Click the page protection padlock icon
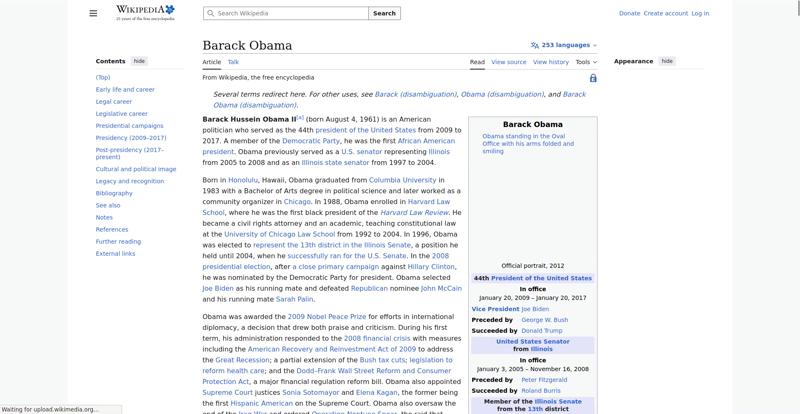The height and width of the screenshot is (414, 800). [593, 77]
